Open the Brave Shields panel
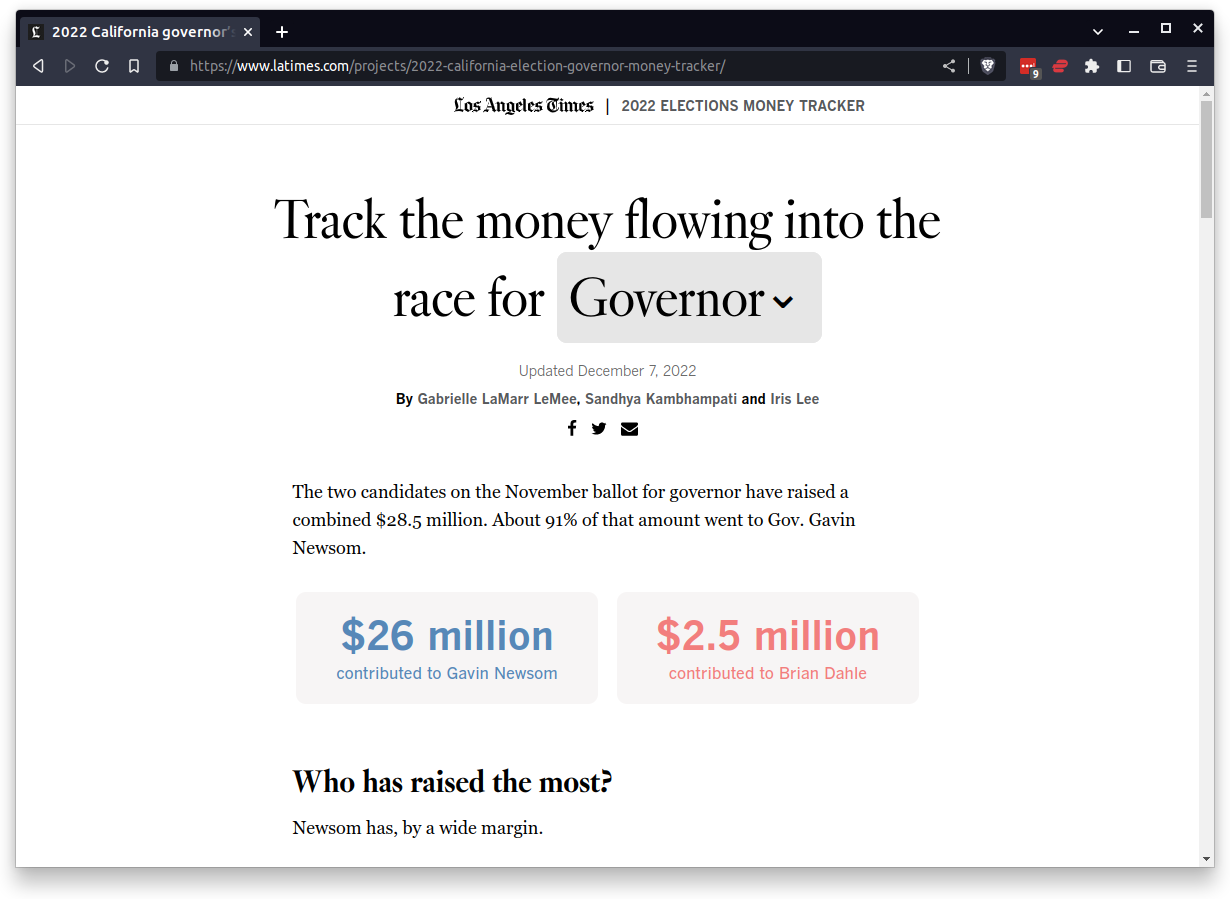The height and width of the screenshot is (899, 1230). pyautogui.click(x=988, y=66)
